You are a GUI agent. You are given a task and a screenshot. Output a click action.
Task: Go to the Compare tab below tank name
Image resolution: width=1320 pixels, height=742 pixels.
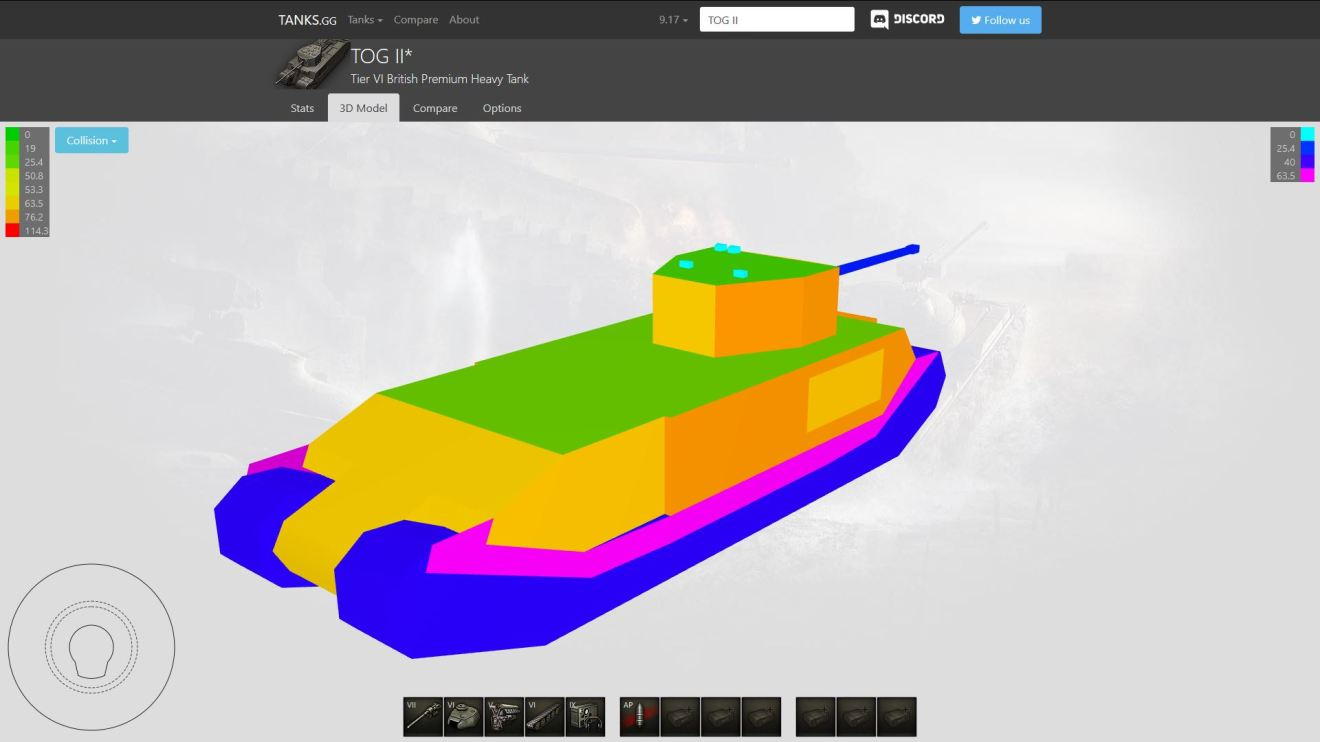(x=435, y=108)
